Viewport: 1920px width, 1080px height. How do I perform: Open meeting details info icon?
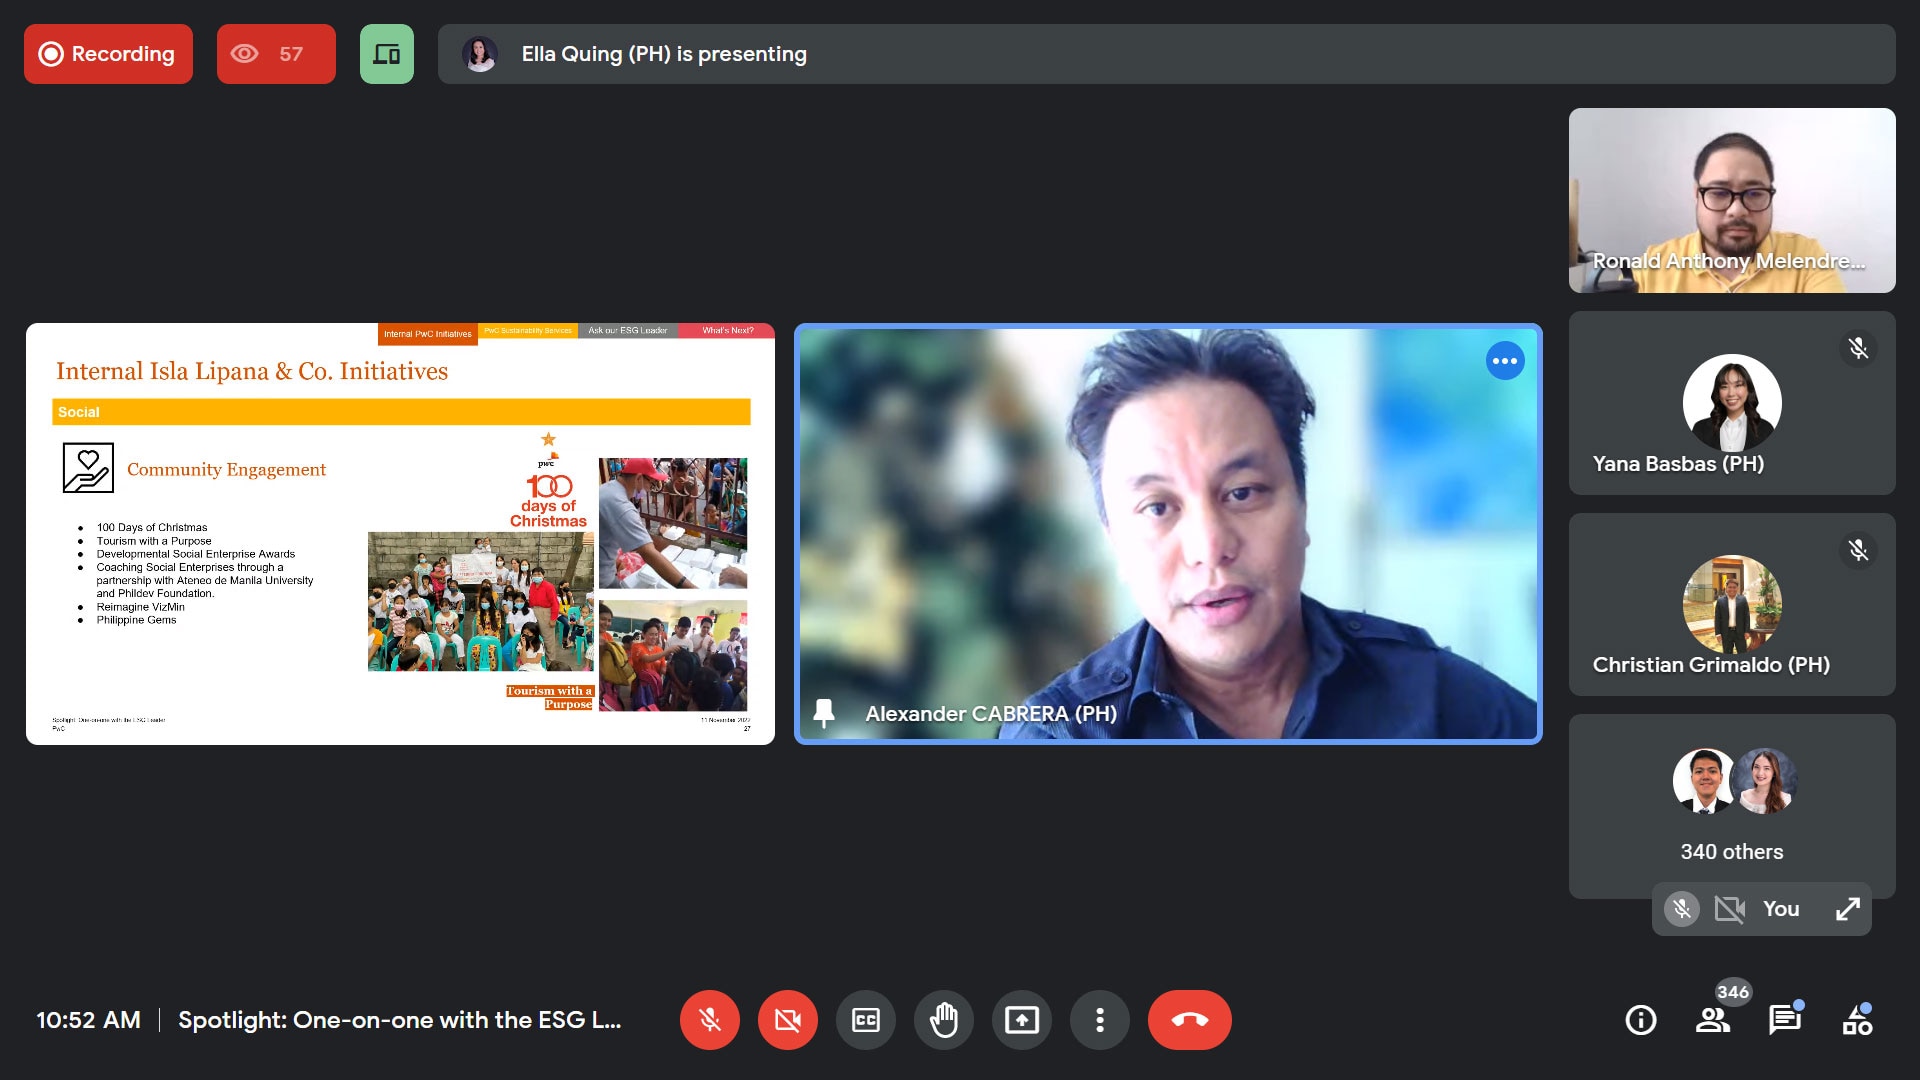(1641, 1020)
